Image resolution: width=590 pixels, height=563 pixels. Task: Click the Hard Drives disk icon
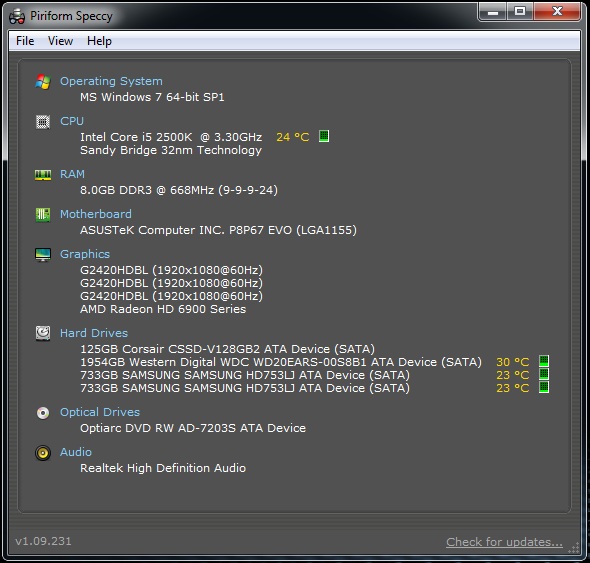click(x=43, y=333)
